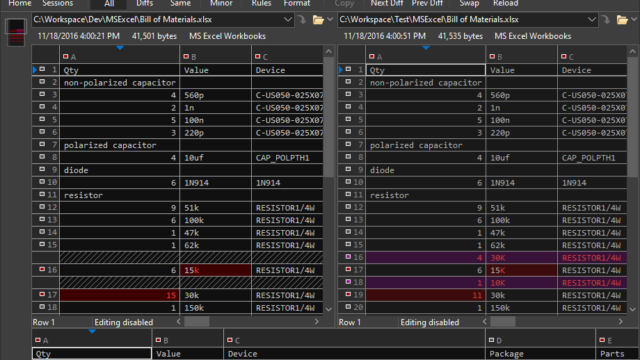640x360 pixels.
Task: Toggle the Minor differences filter
Action: 221,4
